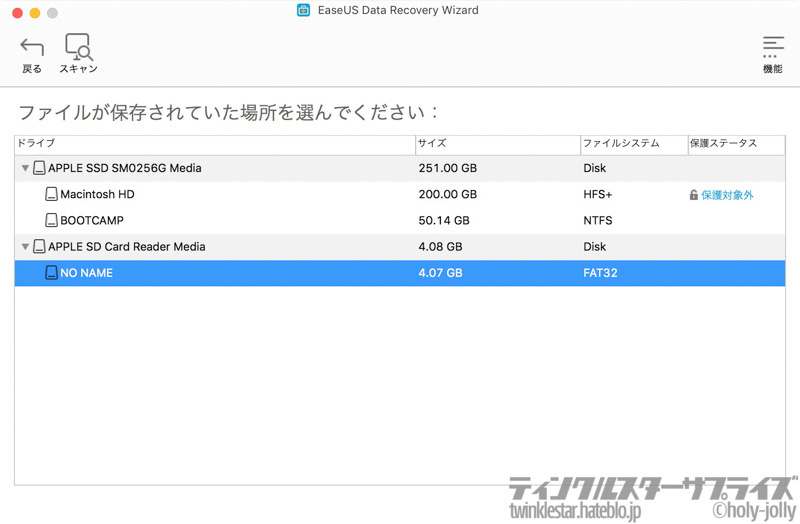Click the 50.14 GB size value
Image resolution: width=800 pixels, height=524 pixels.
point(444,220)
